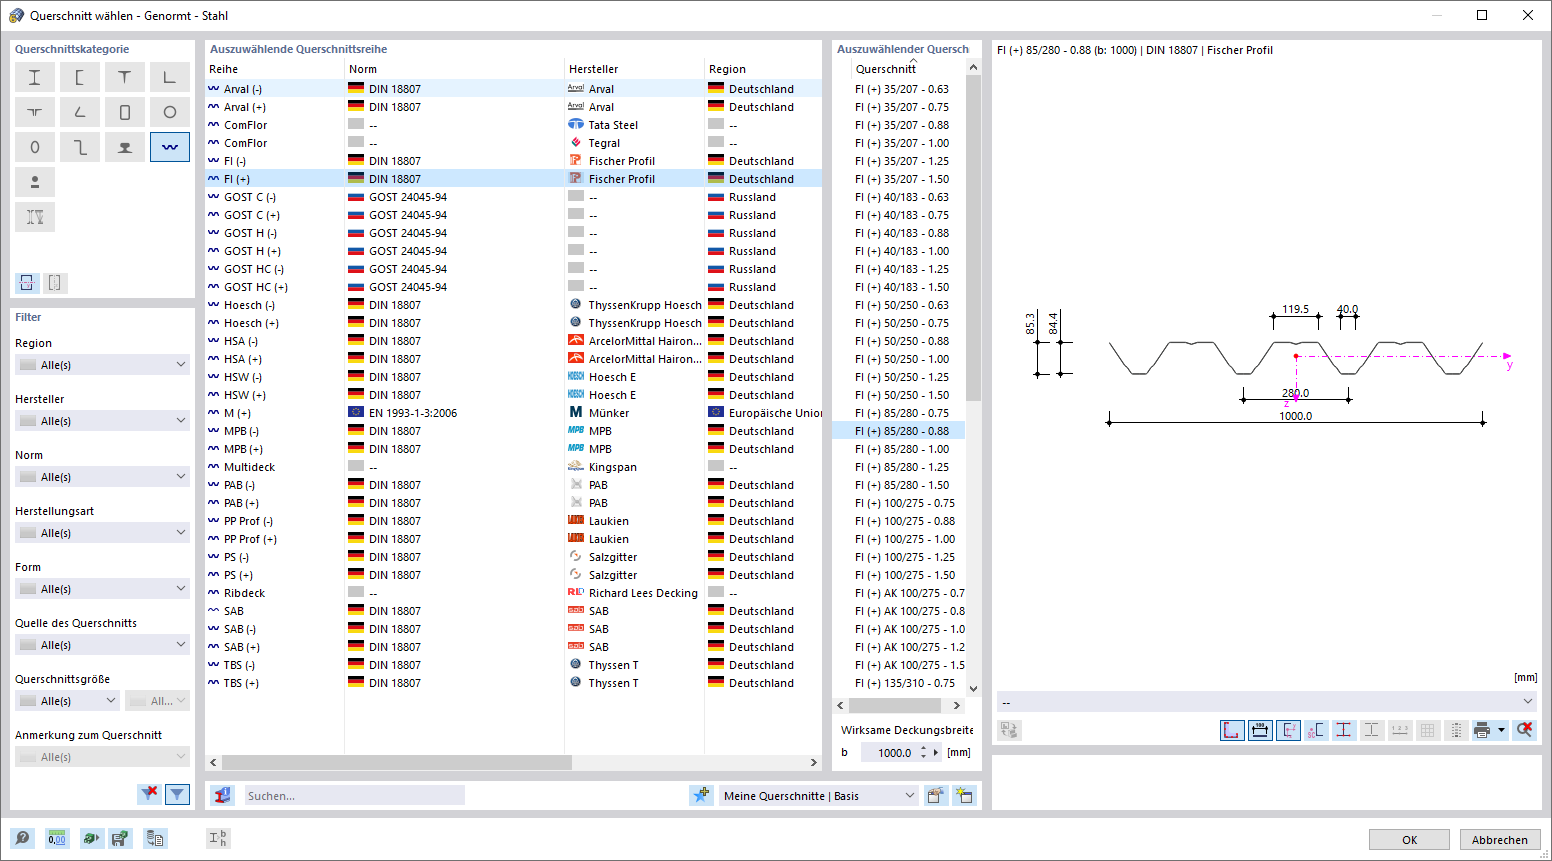Screen dimensions: 1552x861
Task: Select the L-angle section category icon
Action: click(170, 77)
